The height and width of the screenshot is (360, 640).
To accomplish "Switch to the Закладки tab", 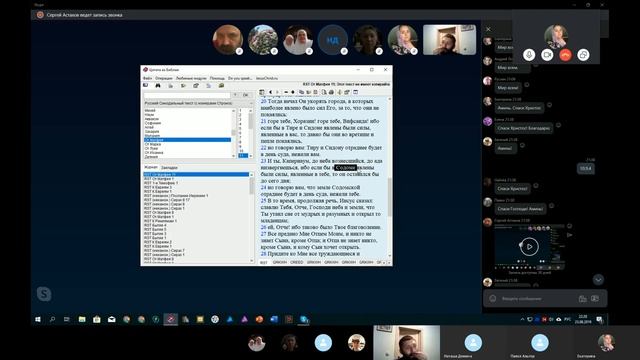I will point(169,168).
